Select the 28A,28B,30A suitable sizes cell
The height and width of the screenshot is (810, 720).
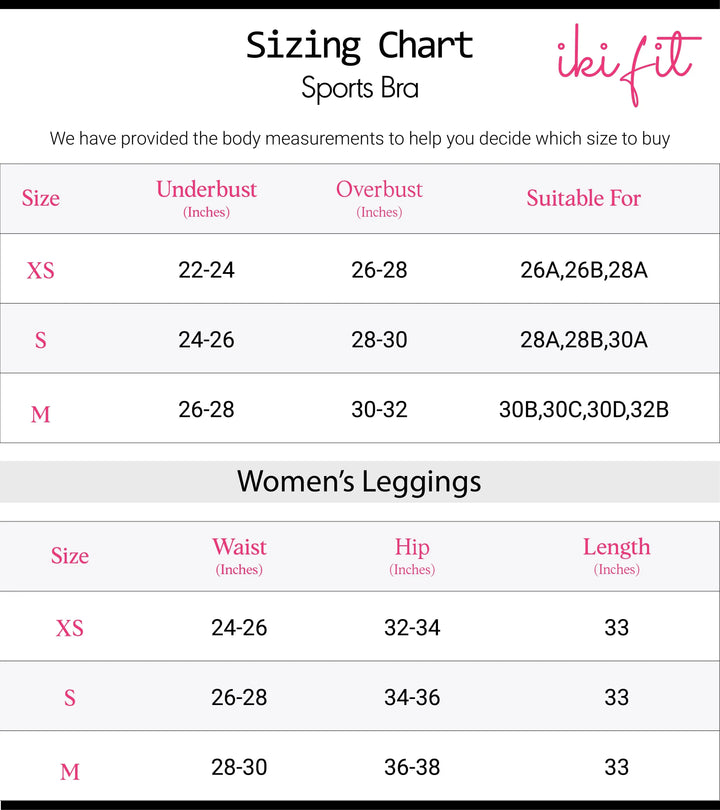pyautogui.click(x=584, y=340)
